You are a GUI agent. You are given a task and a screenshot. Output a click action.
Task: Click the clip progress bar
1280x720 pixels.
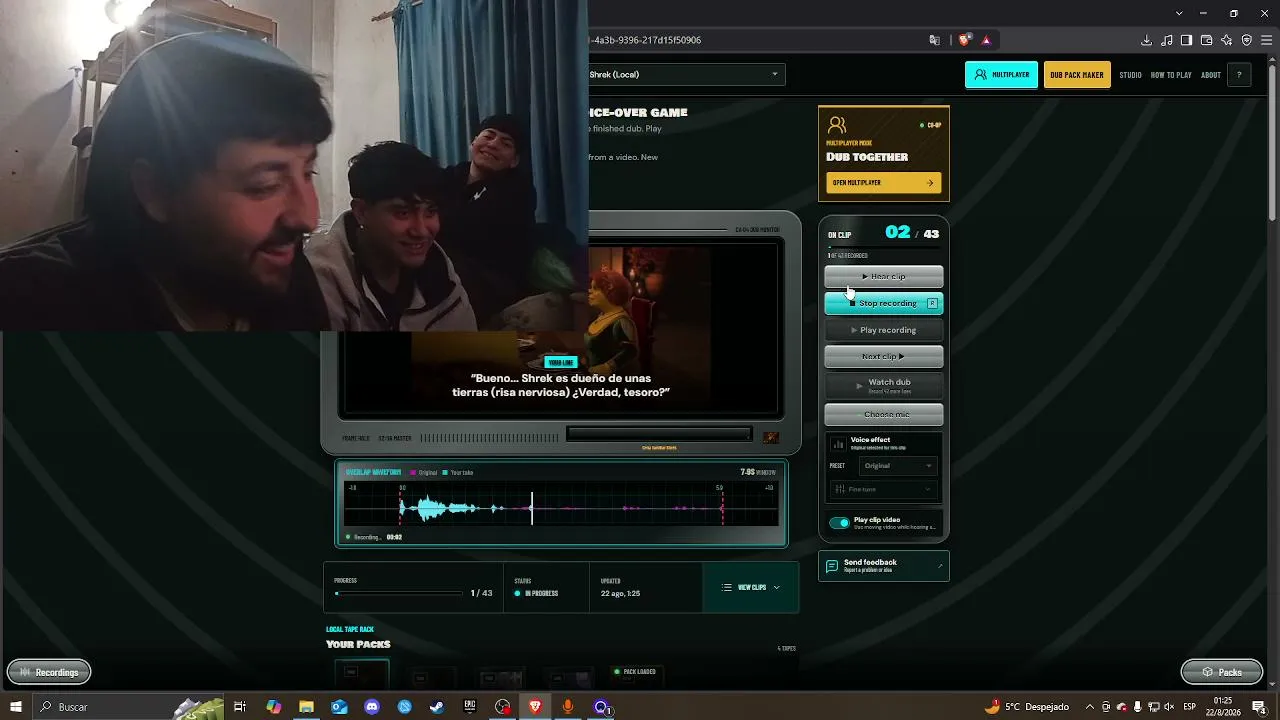[x=399, y=593]
